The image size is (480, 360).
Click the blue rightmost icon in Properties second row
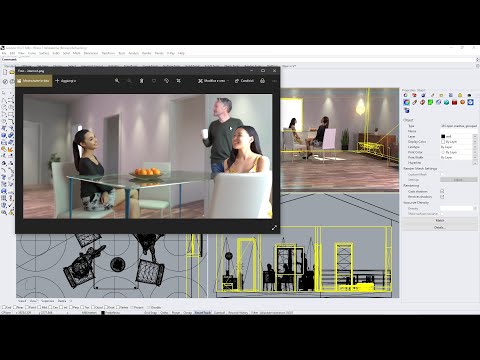point(470,102)
